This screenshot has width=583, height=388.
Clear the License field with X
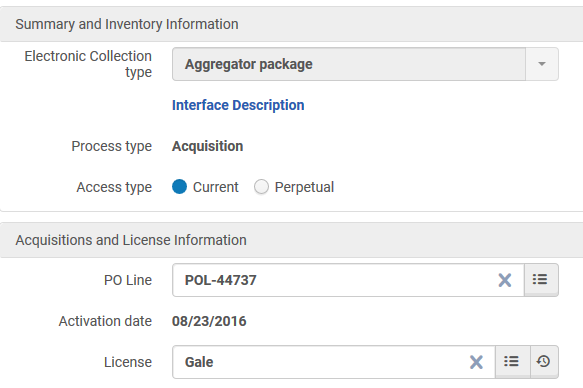476,362
